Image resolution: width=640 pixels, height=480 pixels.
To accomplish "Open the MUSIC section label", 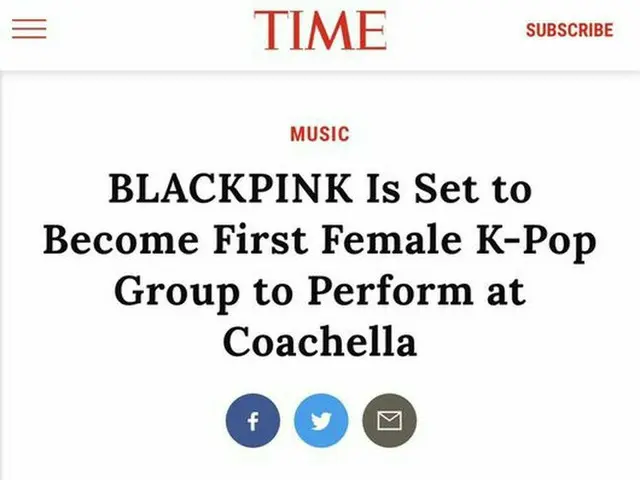I will click(x=319, y=133).
